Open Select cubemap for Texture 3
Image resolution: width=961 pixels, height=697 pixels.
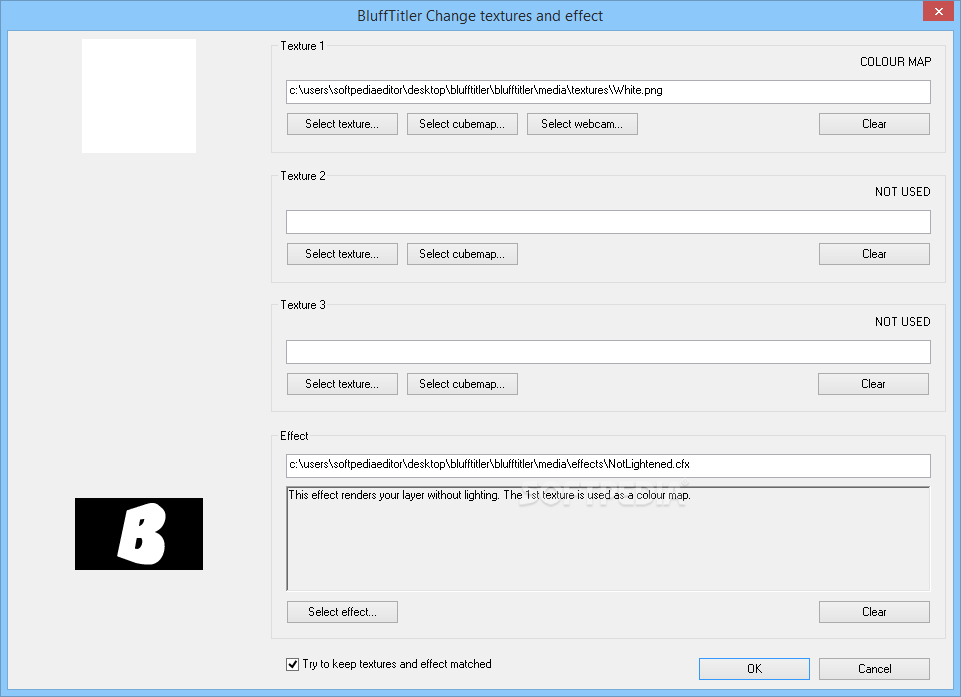[x=462, y=384]
